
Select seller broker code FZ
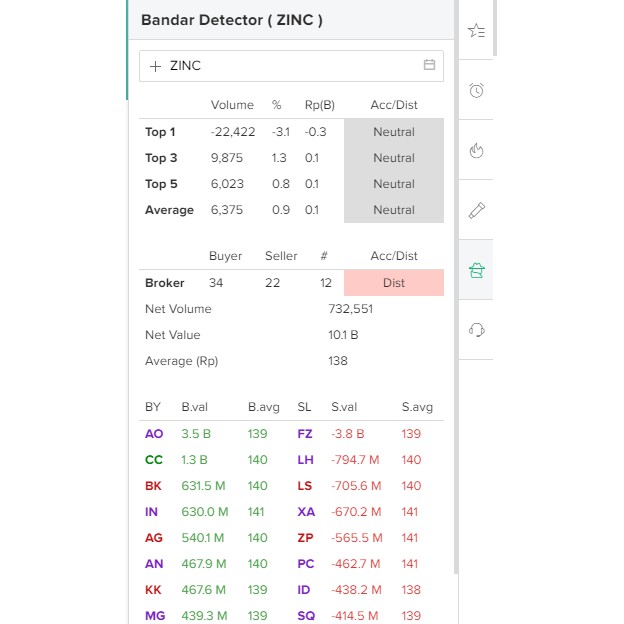point(305,433)
